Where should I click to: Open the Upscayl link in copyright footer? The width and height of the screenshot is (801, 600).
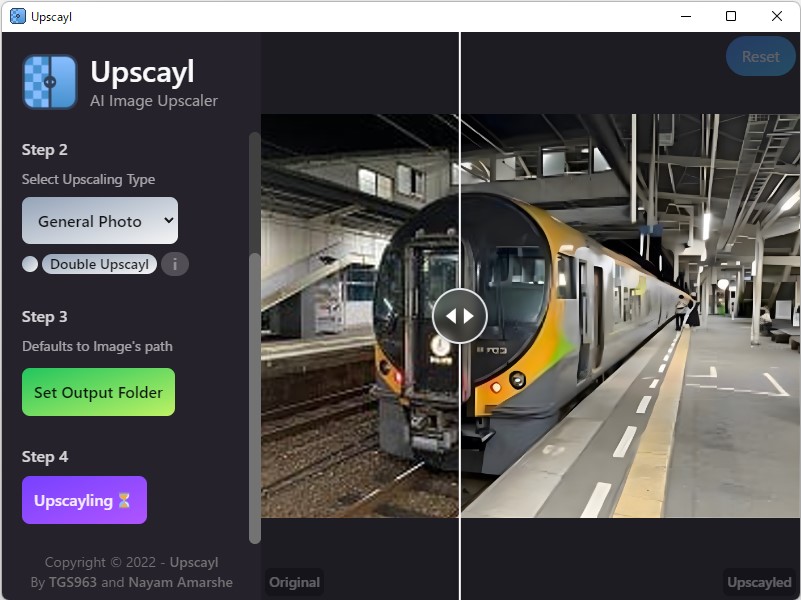[194, 562]
